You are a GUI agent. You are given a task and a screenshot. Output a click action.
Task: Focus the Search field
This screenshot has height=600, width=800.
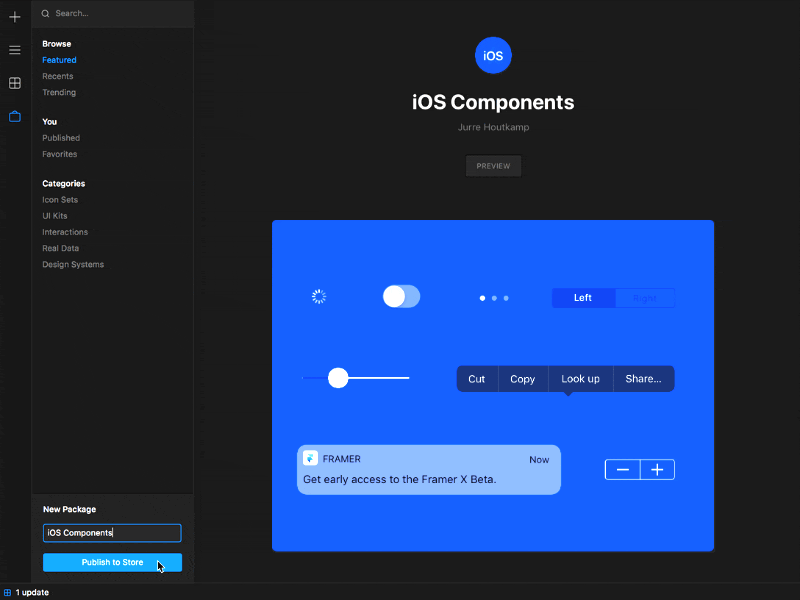(x=113, y=13)
